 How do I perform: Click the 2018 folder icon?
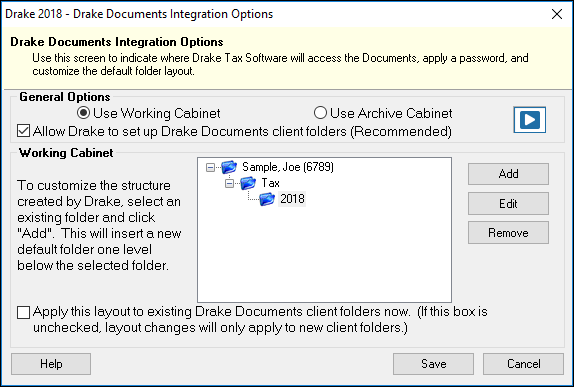point(267,199)
